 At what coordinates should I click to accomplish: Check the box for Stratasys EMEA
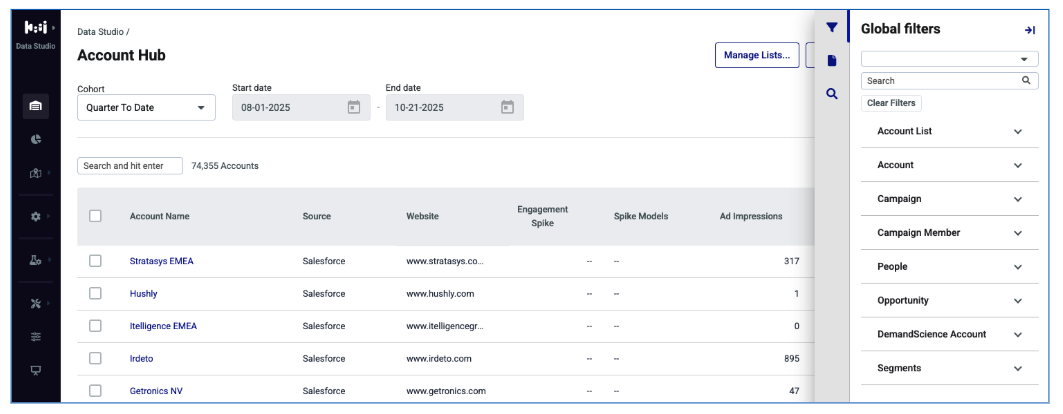tap(96, 261)
